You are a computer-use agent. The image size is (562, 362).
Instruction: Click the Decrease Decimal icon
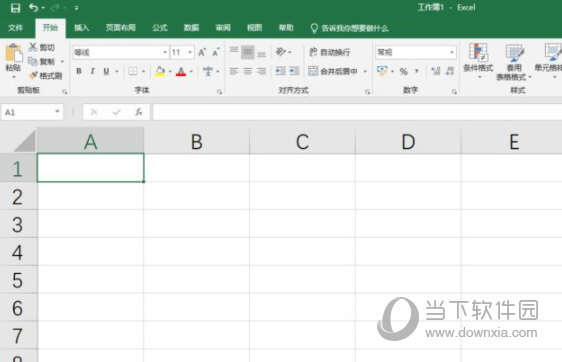click(450, 71)
